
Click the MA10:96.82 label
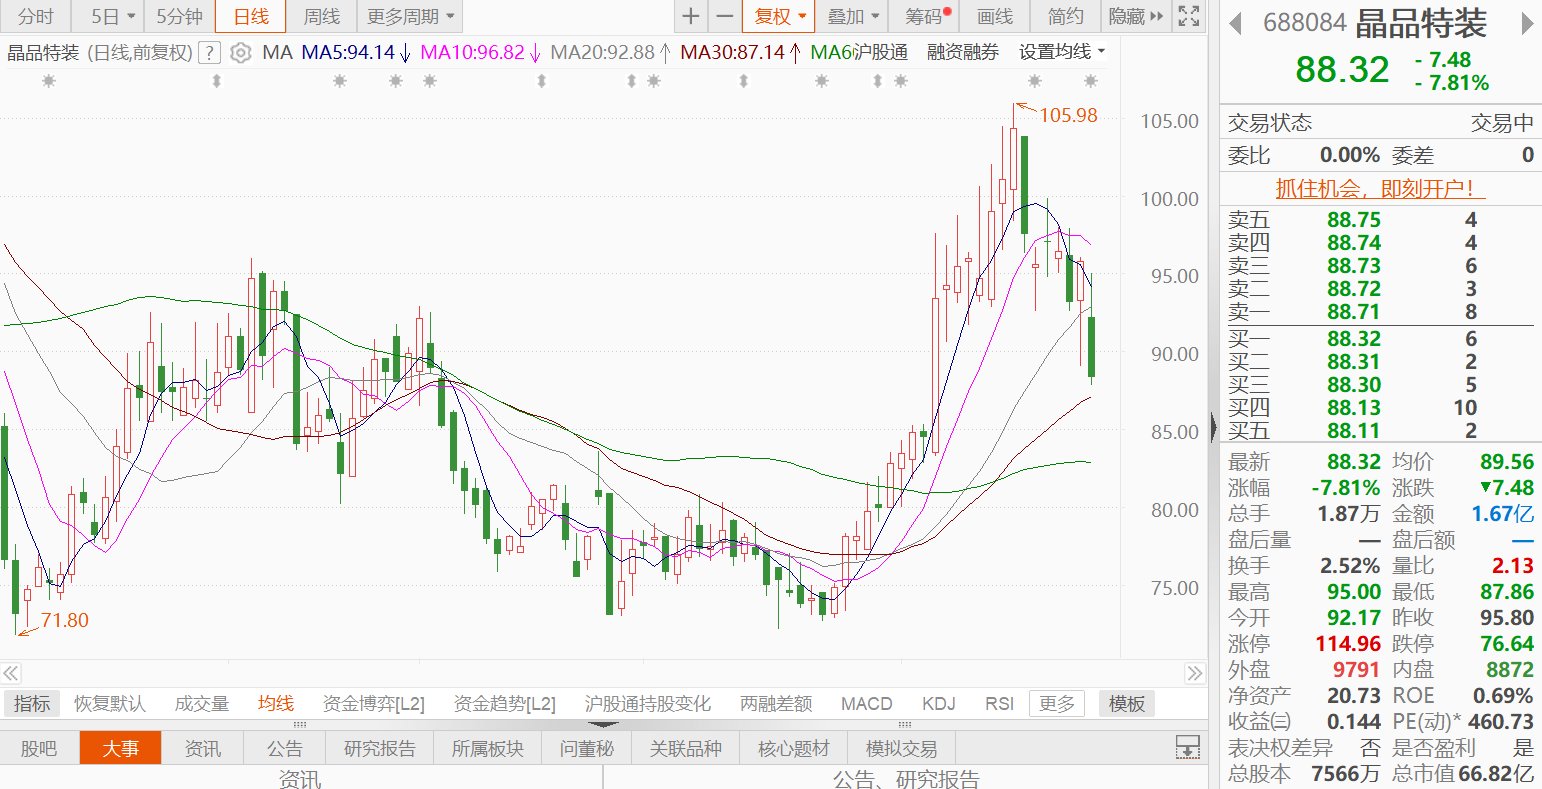point(472,52)
